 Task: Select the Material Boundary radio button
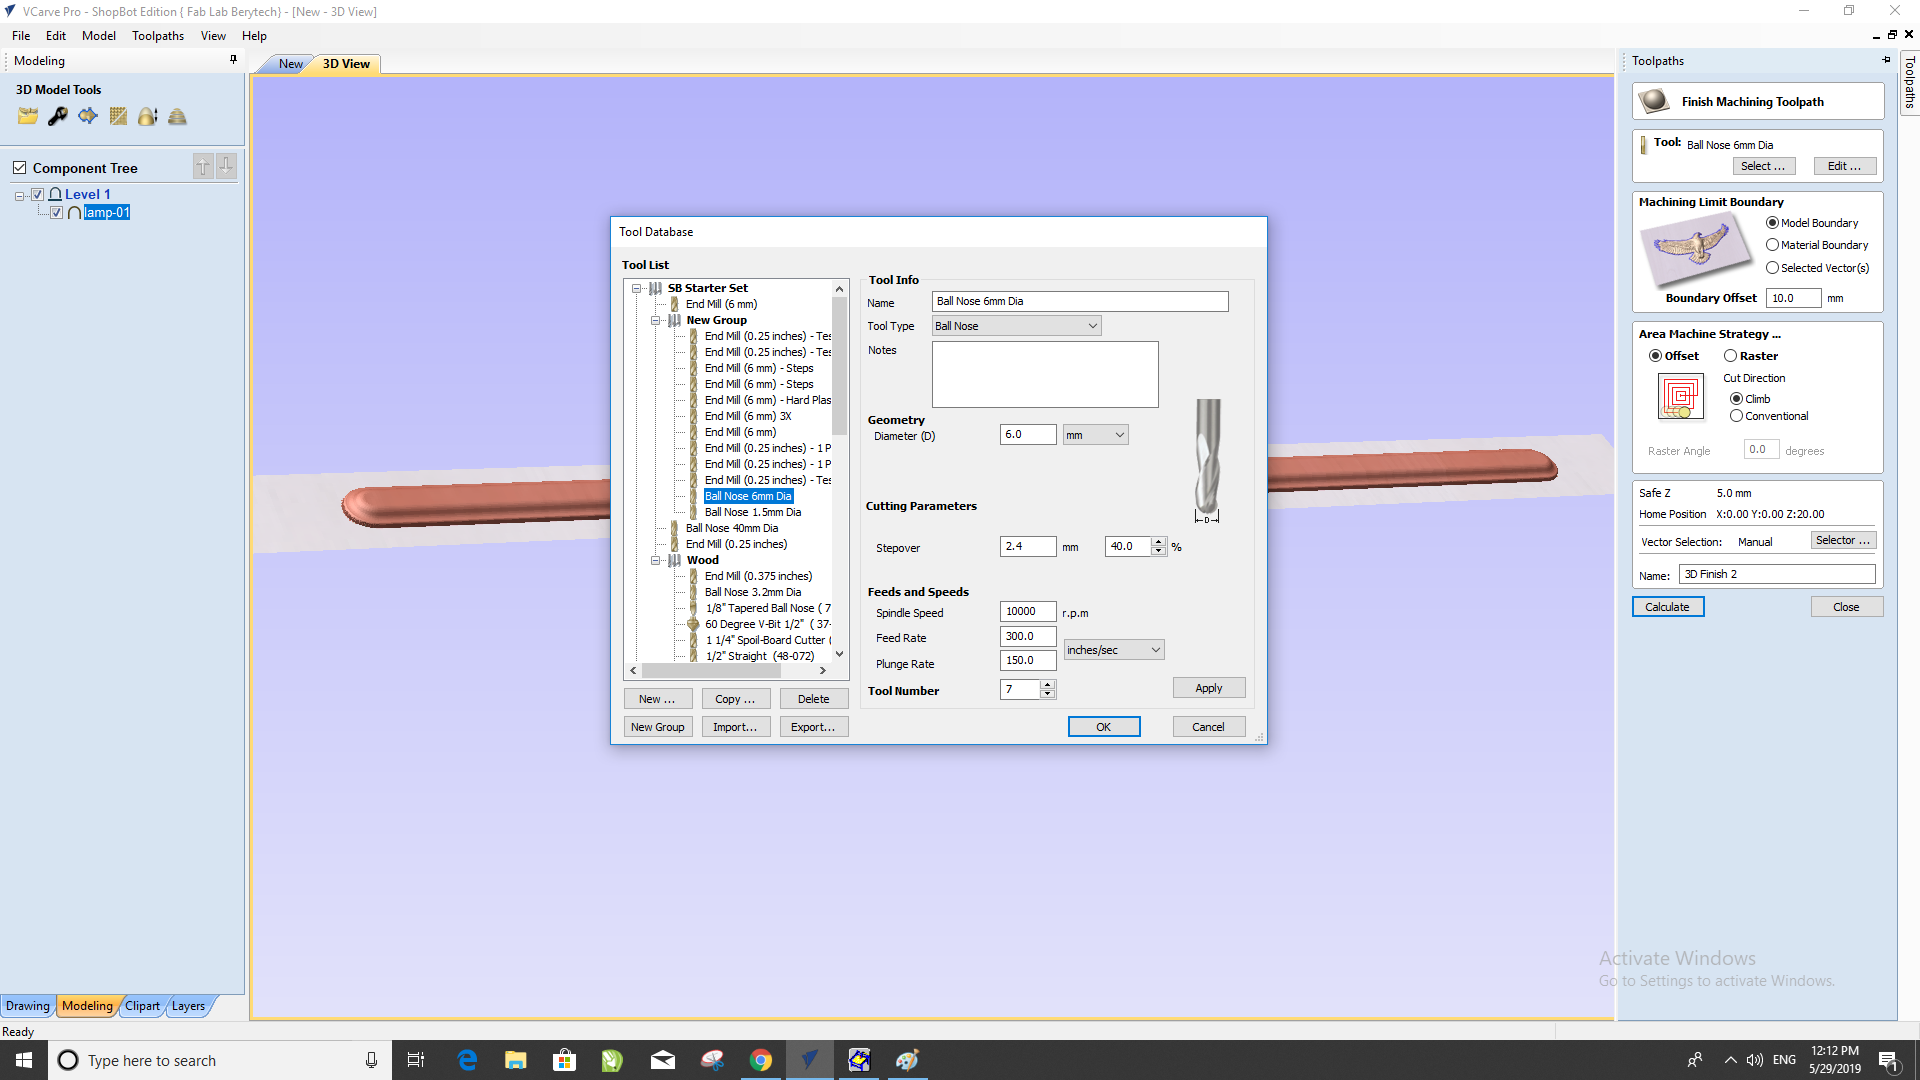coord(1772,245)
